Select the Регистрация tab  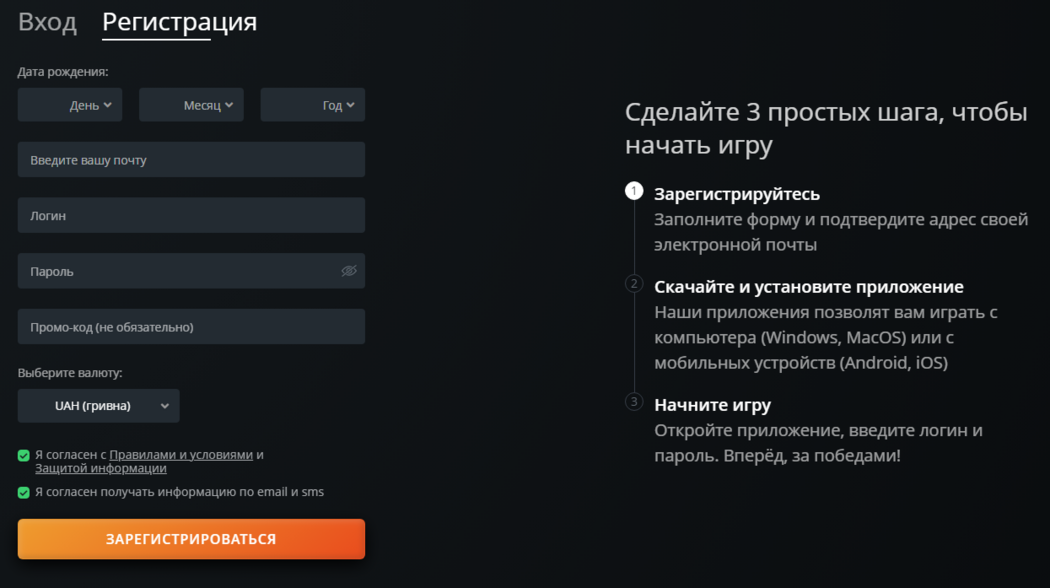click(x=178, y=21)
